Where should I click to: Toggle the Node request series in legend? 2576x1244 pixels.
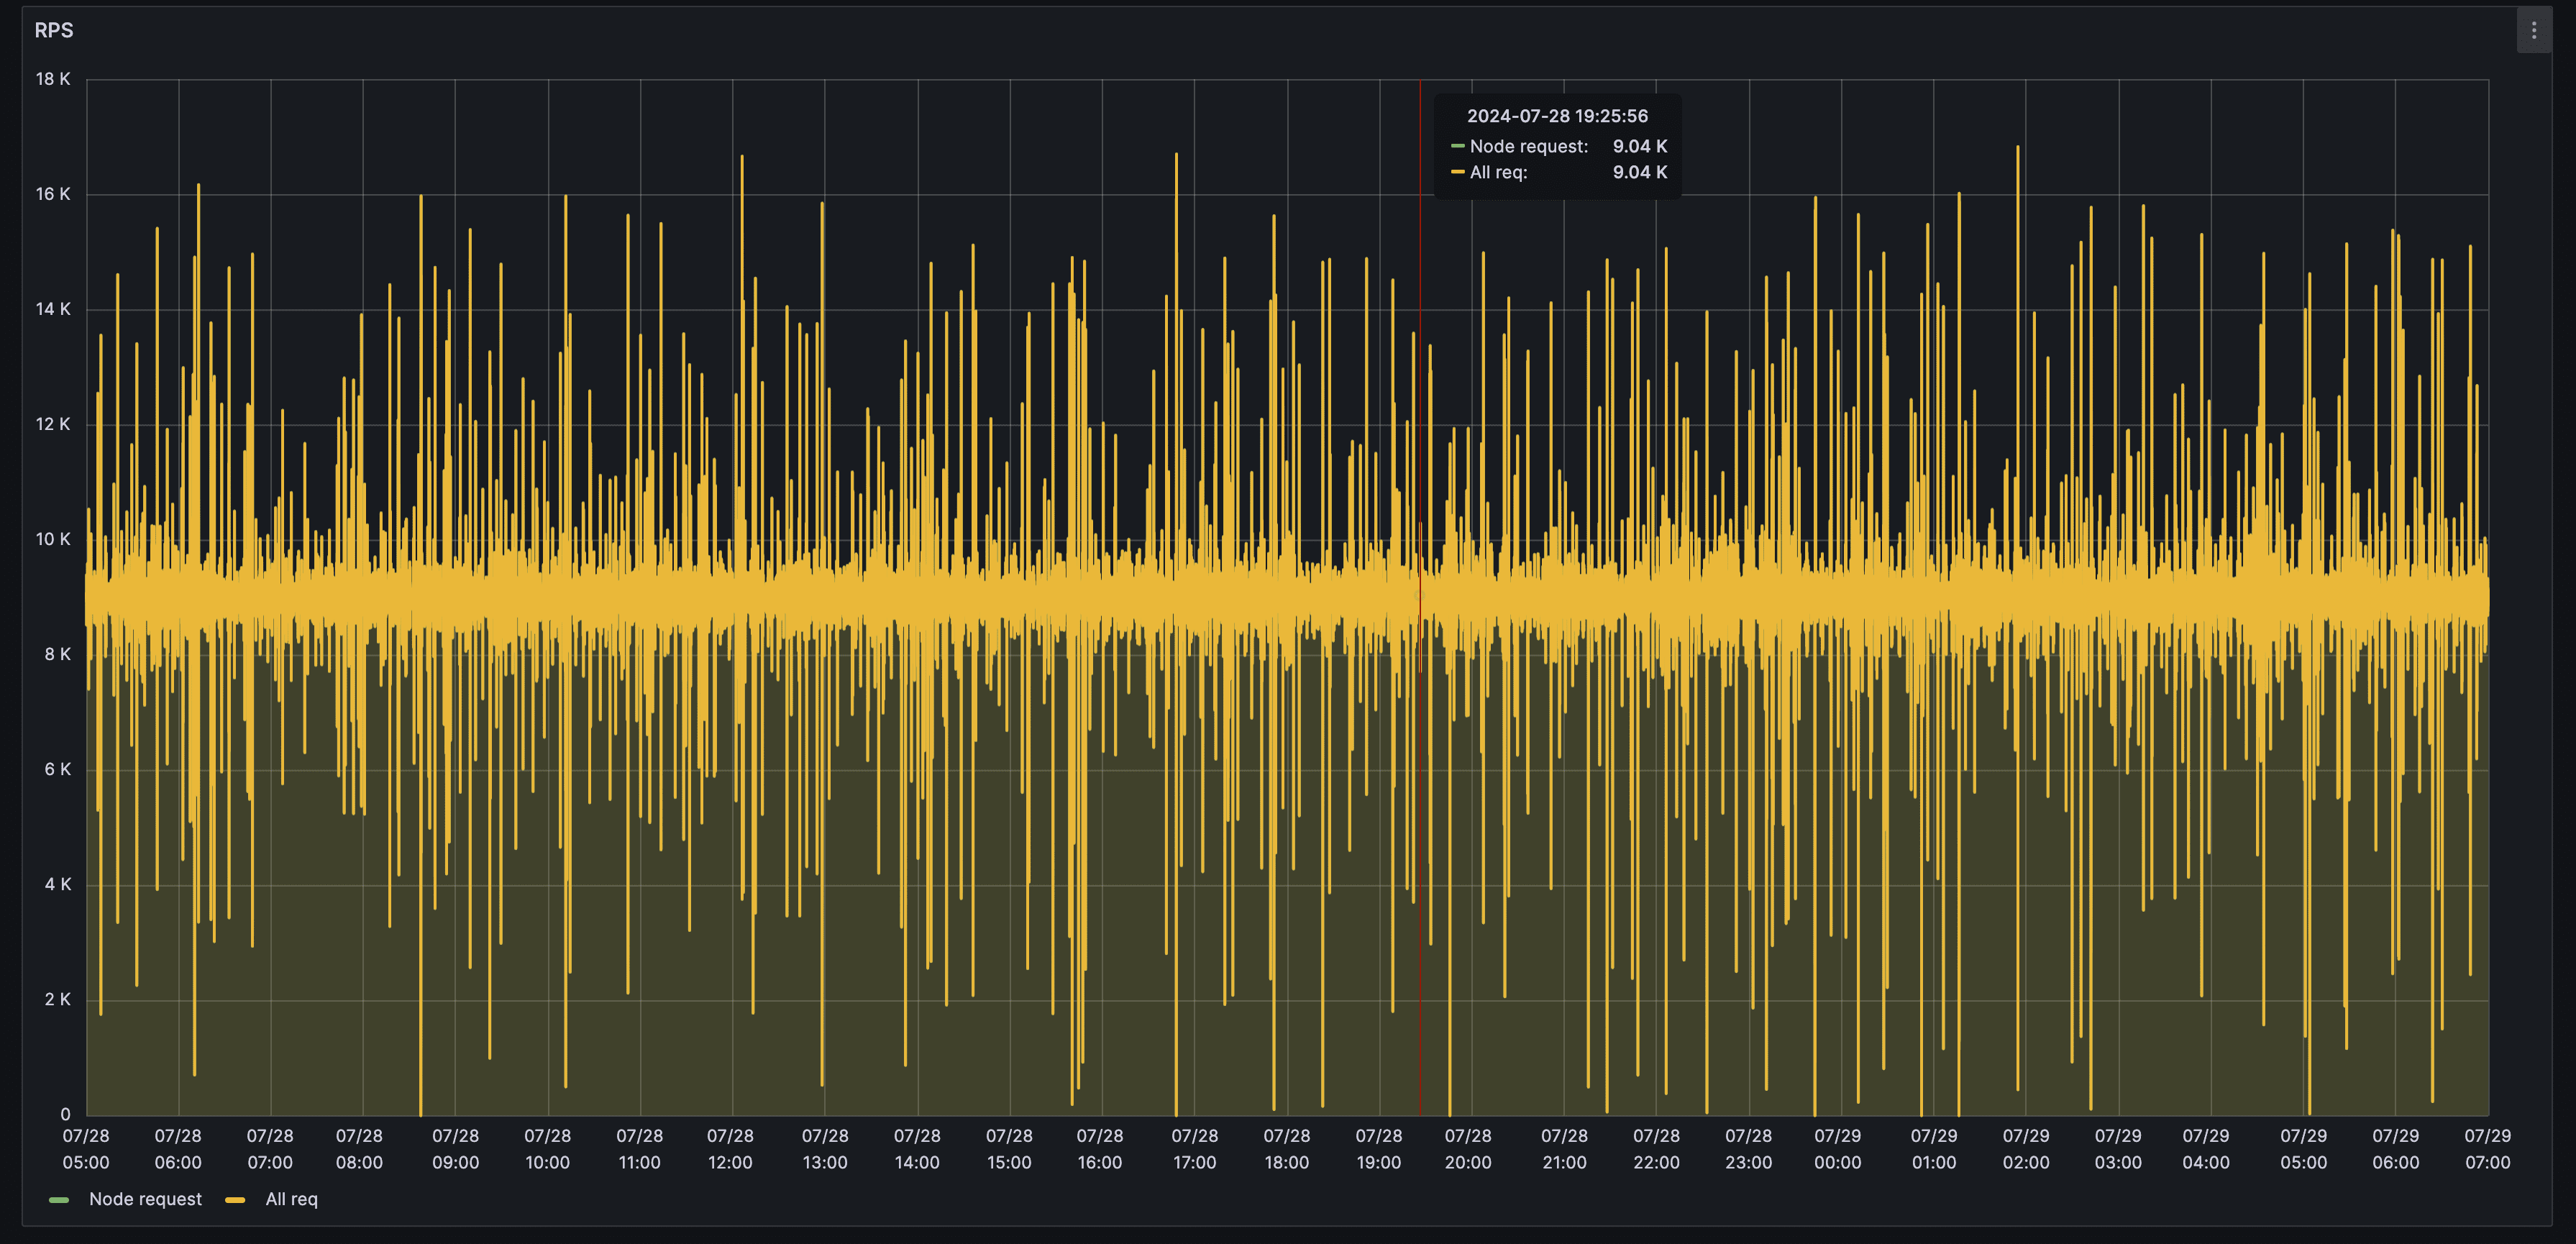pyautogui.click(x=145, y=1199)
